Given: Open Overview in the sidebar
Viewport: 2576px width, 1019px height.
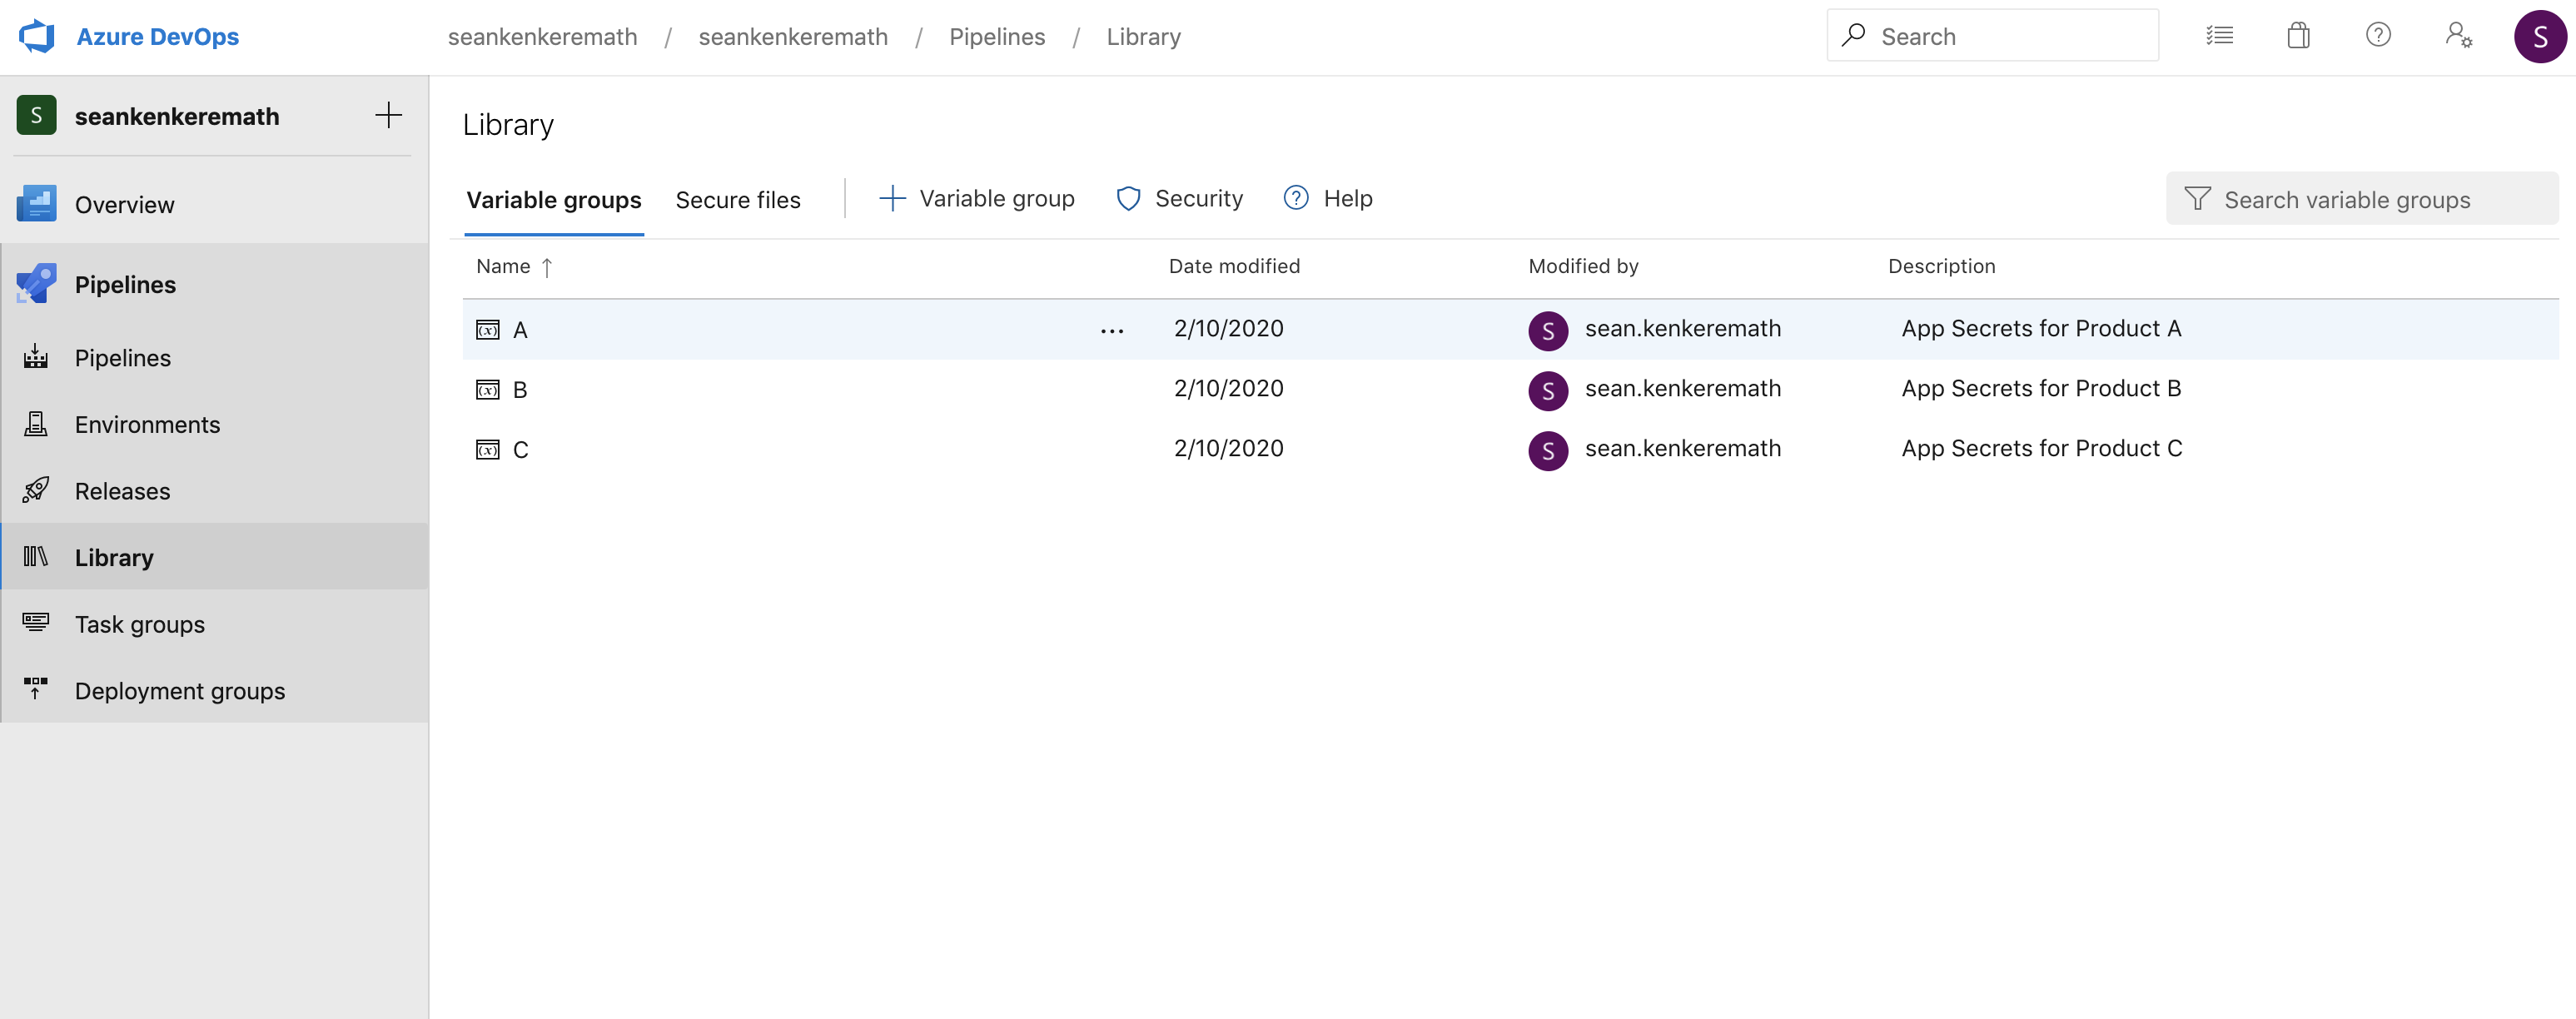Looking at the screenshot, I should (x=124, y=205).
